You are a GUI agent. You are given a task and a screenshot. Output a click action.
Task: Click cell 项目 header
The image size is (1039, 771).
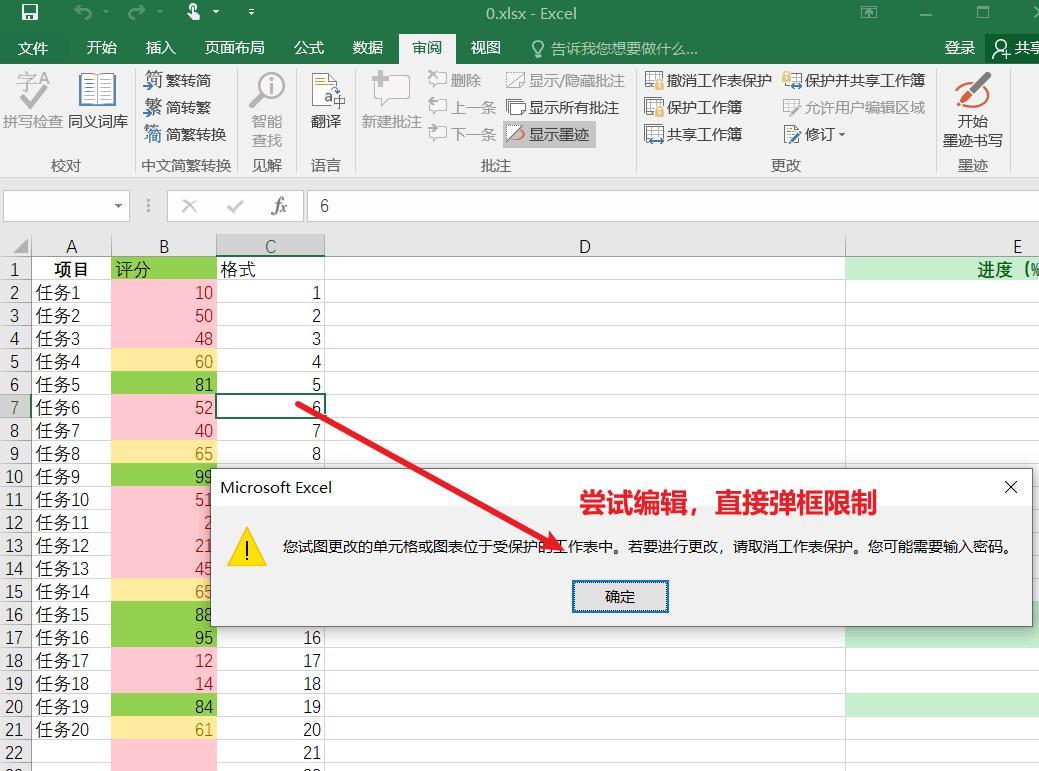(x=71, y=269)
